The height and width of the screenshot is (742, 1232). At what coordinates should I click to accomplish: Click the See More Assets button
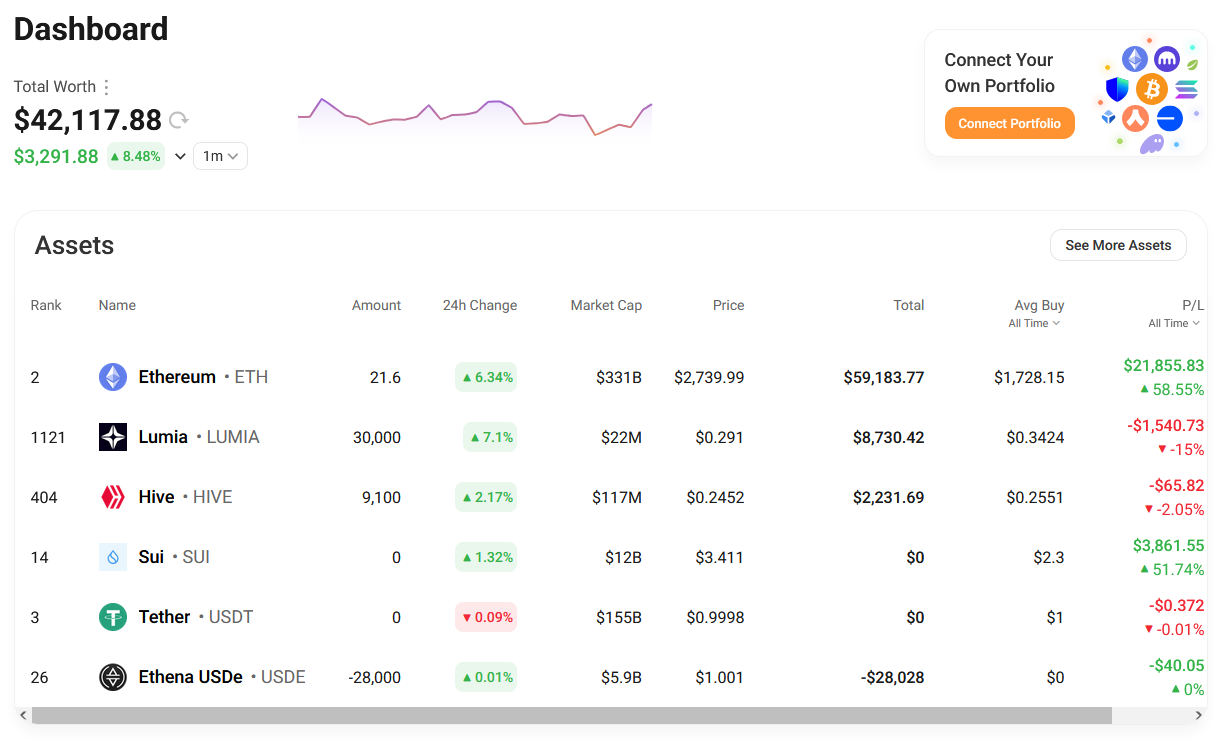[x=1118, y=245]
